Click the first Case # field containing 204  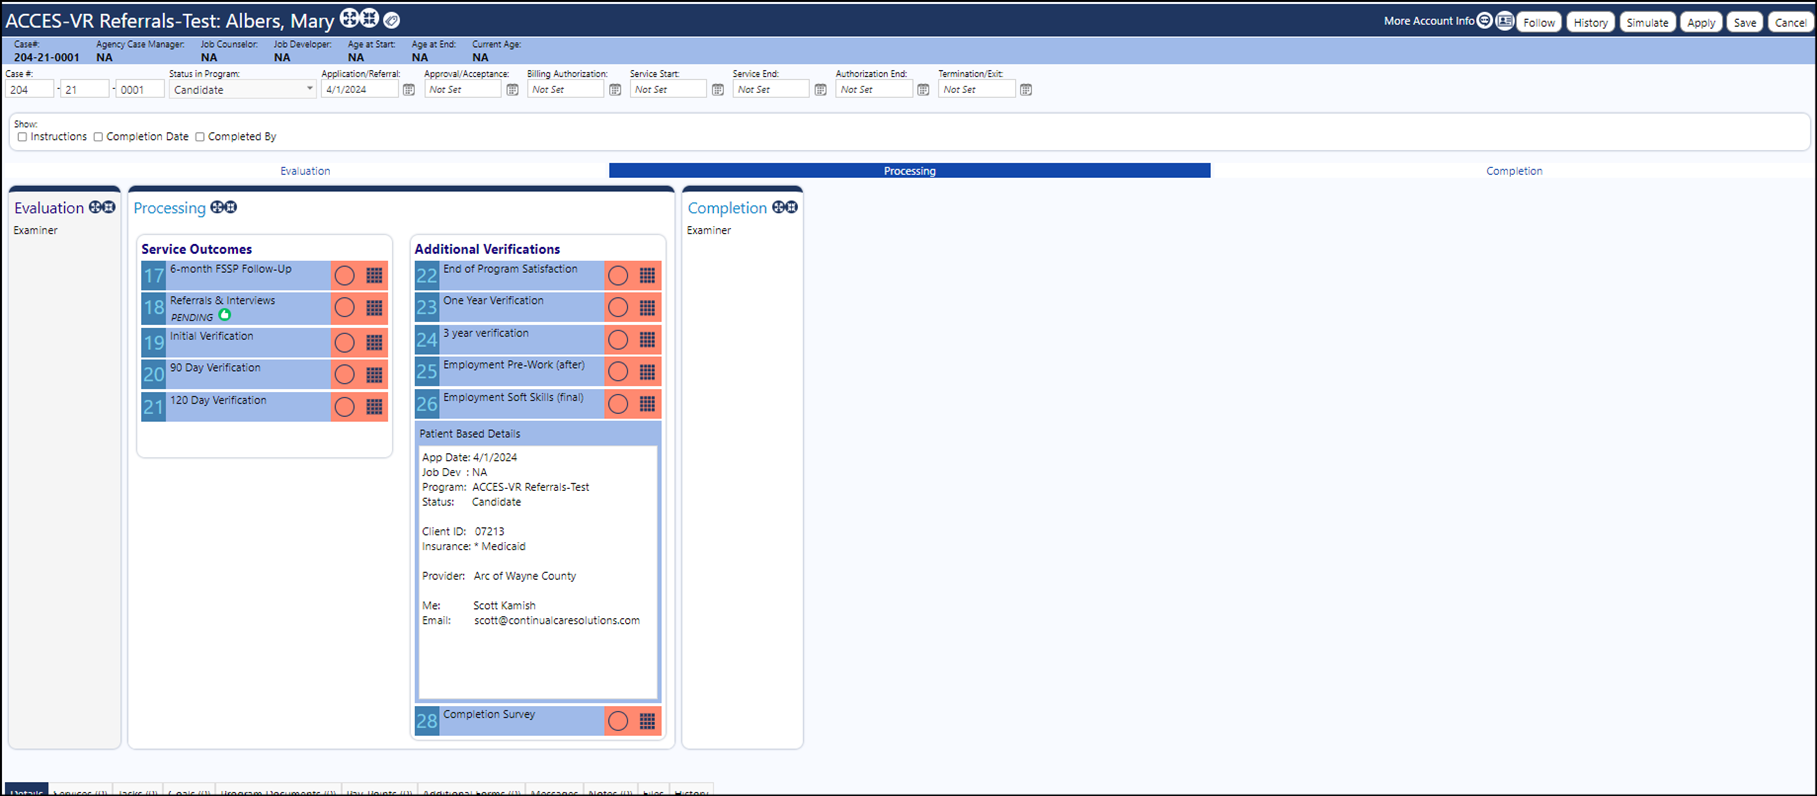point(30,90)
